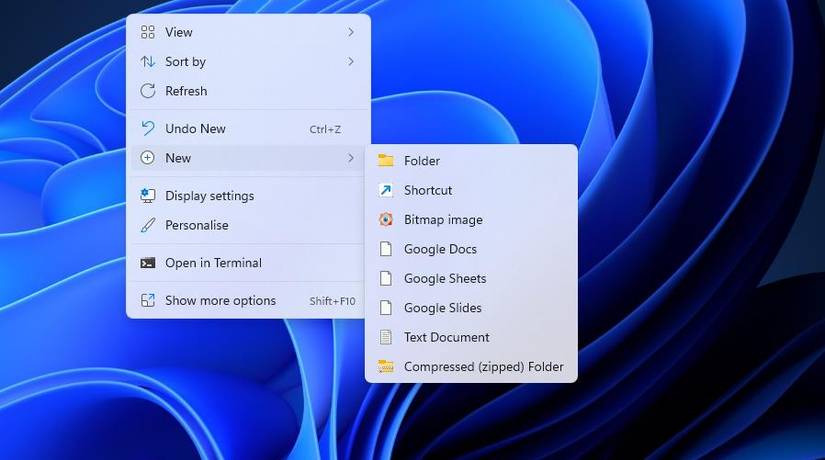Create a new Folder from submenu
Image resolution: width=825 pixels, height=460 pixels.
click(471, 161)
